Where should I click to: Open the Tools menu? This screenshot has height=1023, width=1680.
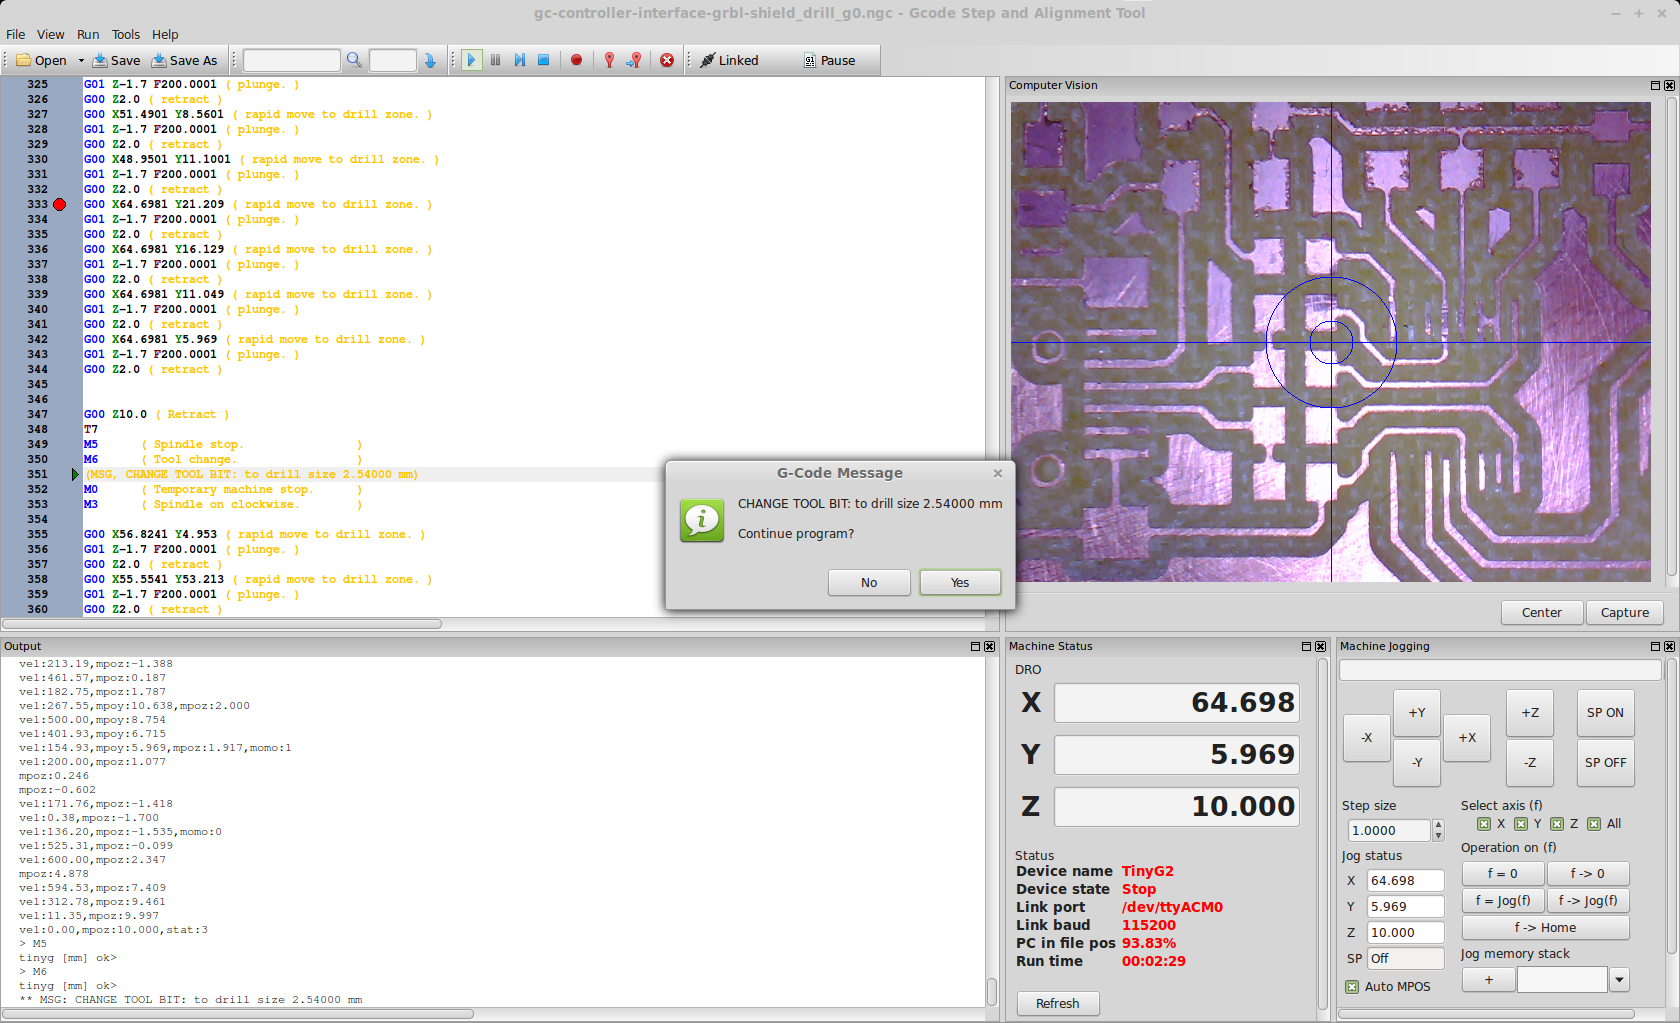tap(126, 34)
